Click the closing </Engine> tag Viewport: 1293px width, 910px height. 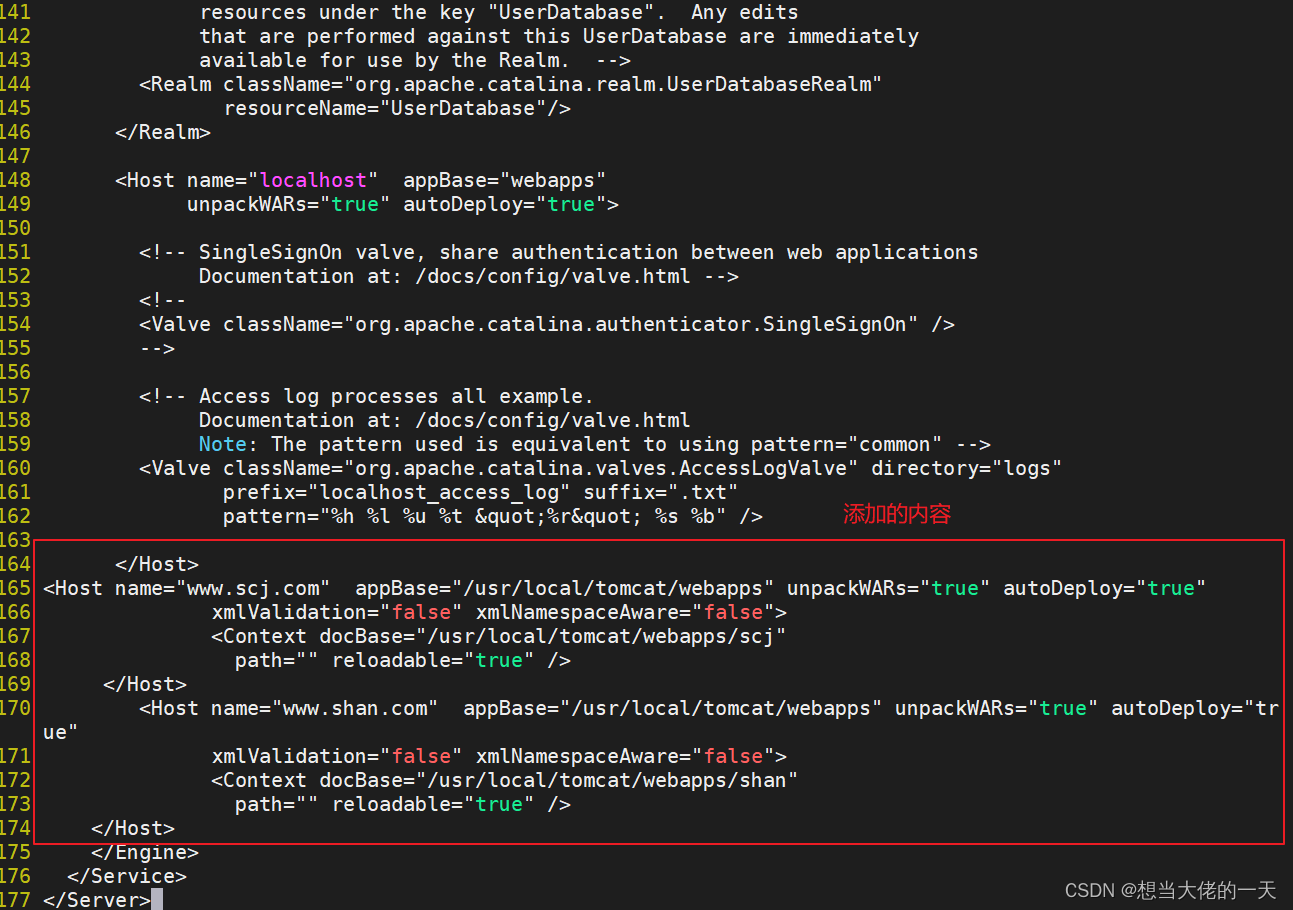coord(145,852)
